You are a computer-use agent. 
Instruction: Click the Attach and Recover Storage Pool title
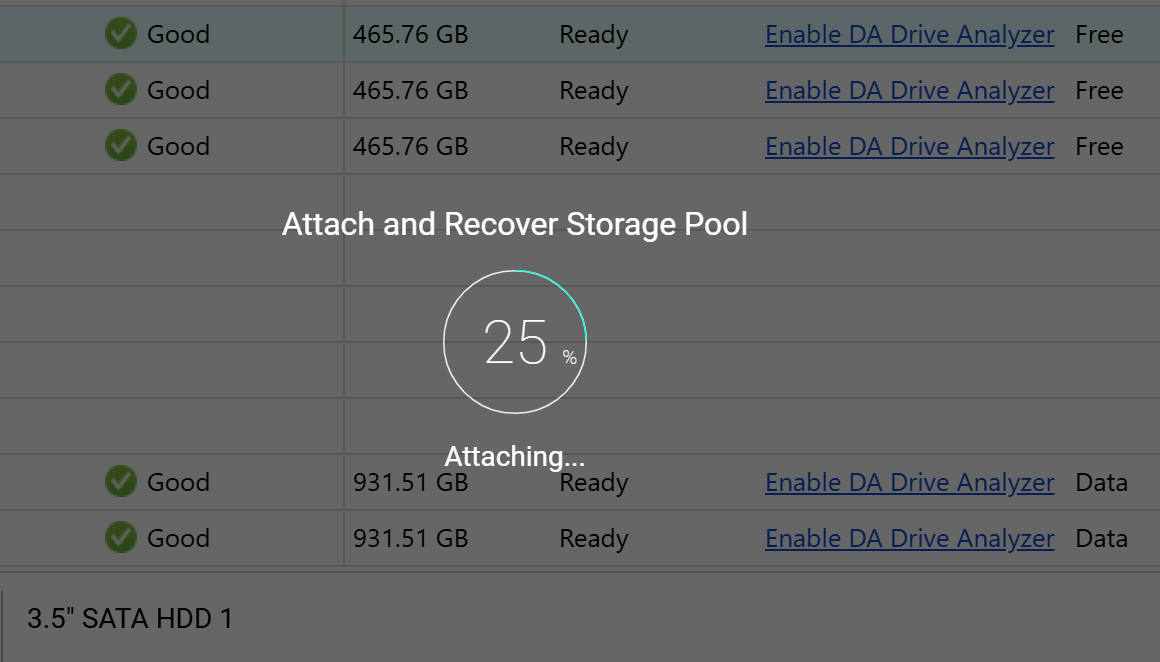pos(515,224)
